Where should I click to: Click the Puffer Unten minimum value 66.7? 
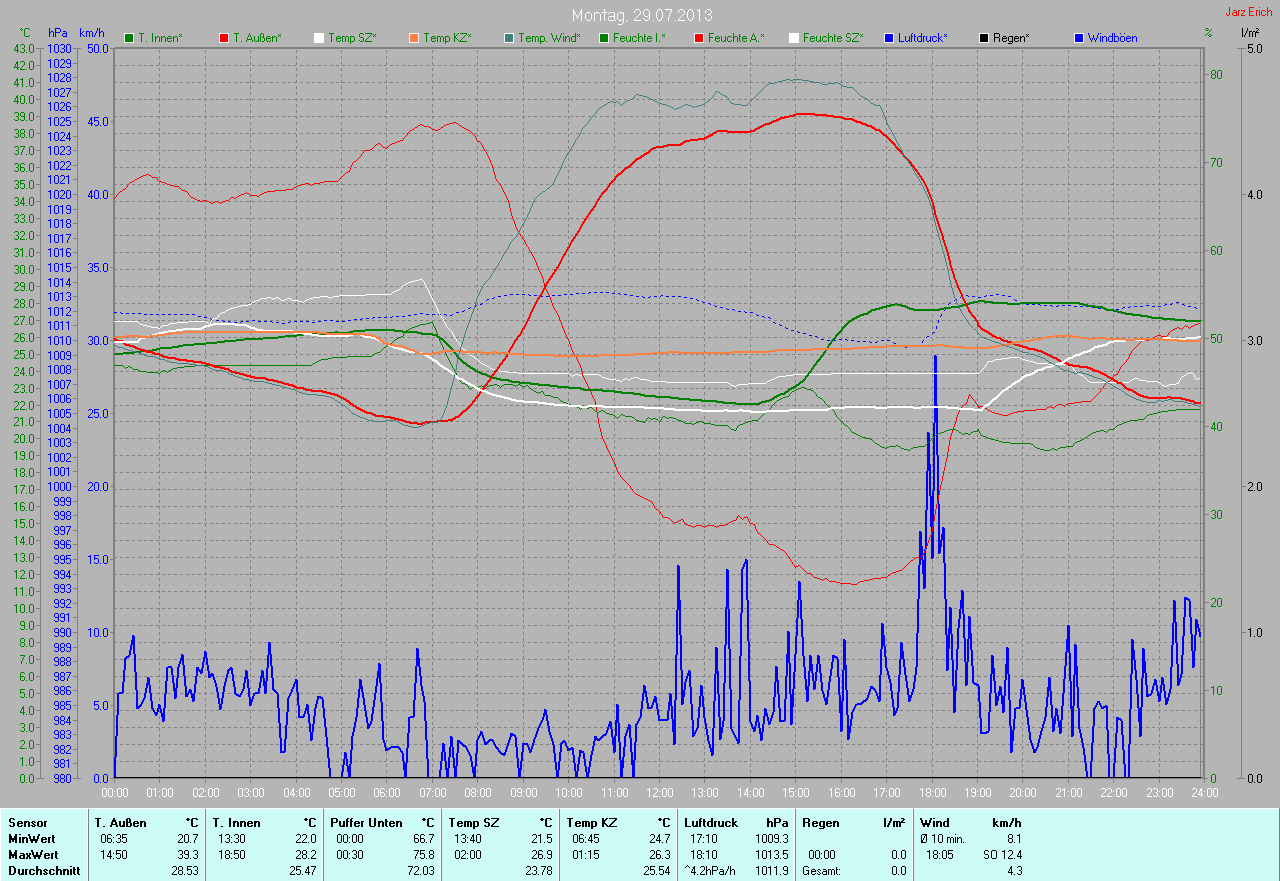tap(422, 839)
